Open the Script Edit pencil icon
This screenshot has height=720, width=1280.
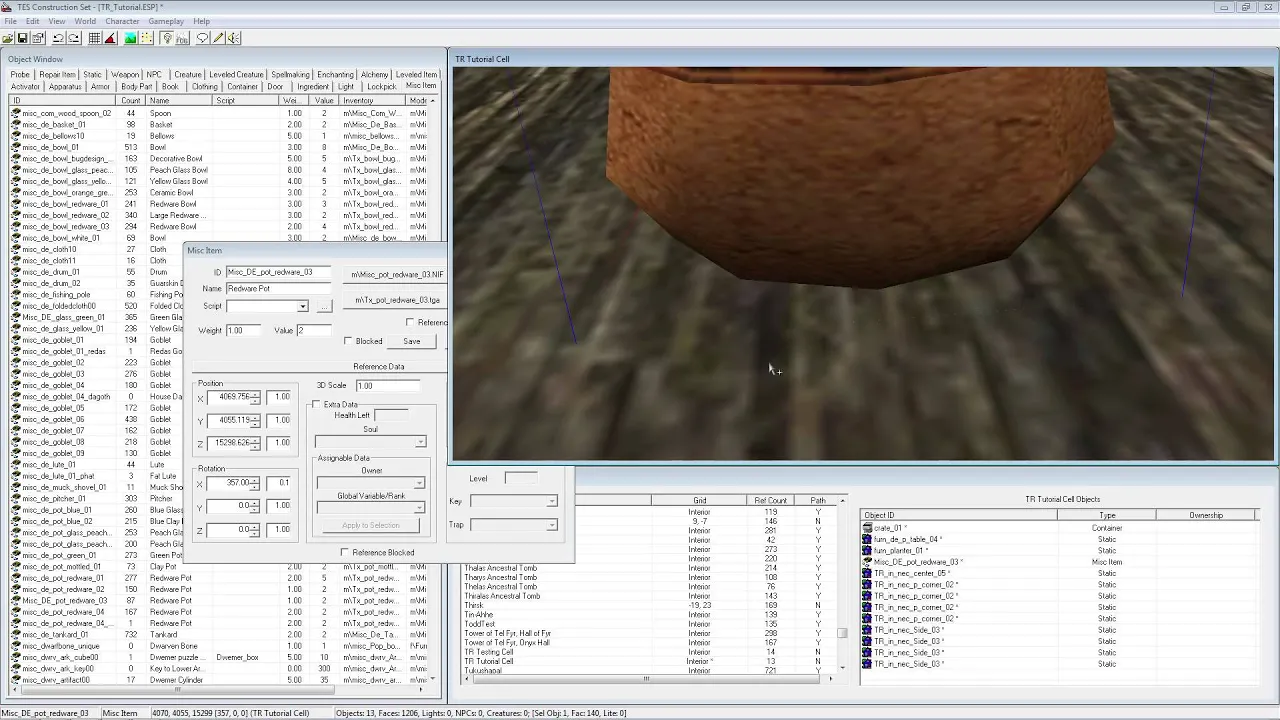point(218,38)
